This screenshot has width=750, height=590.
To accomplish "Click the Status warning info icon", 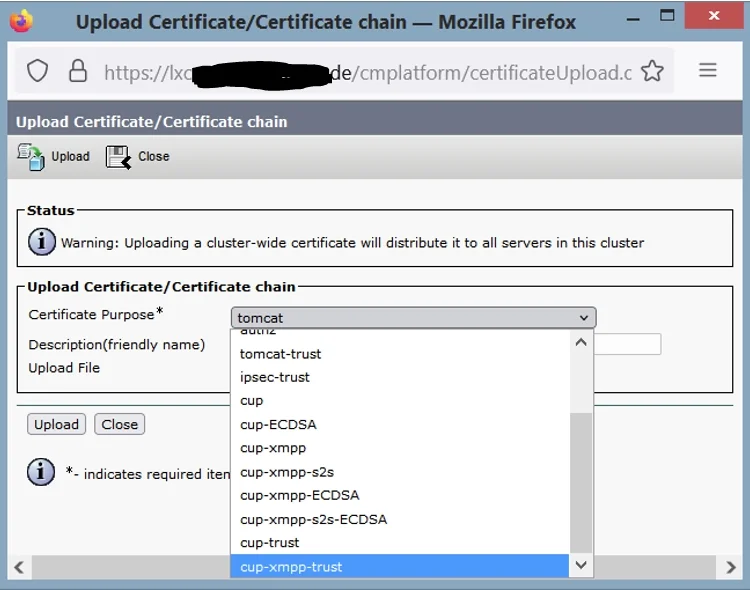I will (x=42, y=242).
